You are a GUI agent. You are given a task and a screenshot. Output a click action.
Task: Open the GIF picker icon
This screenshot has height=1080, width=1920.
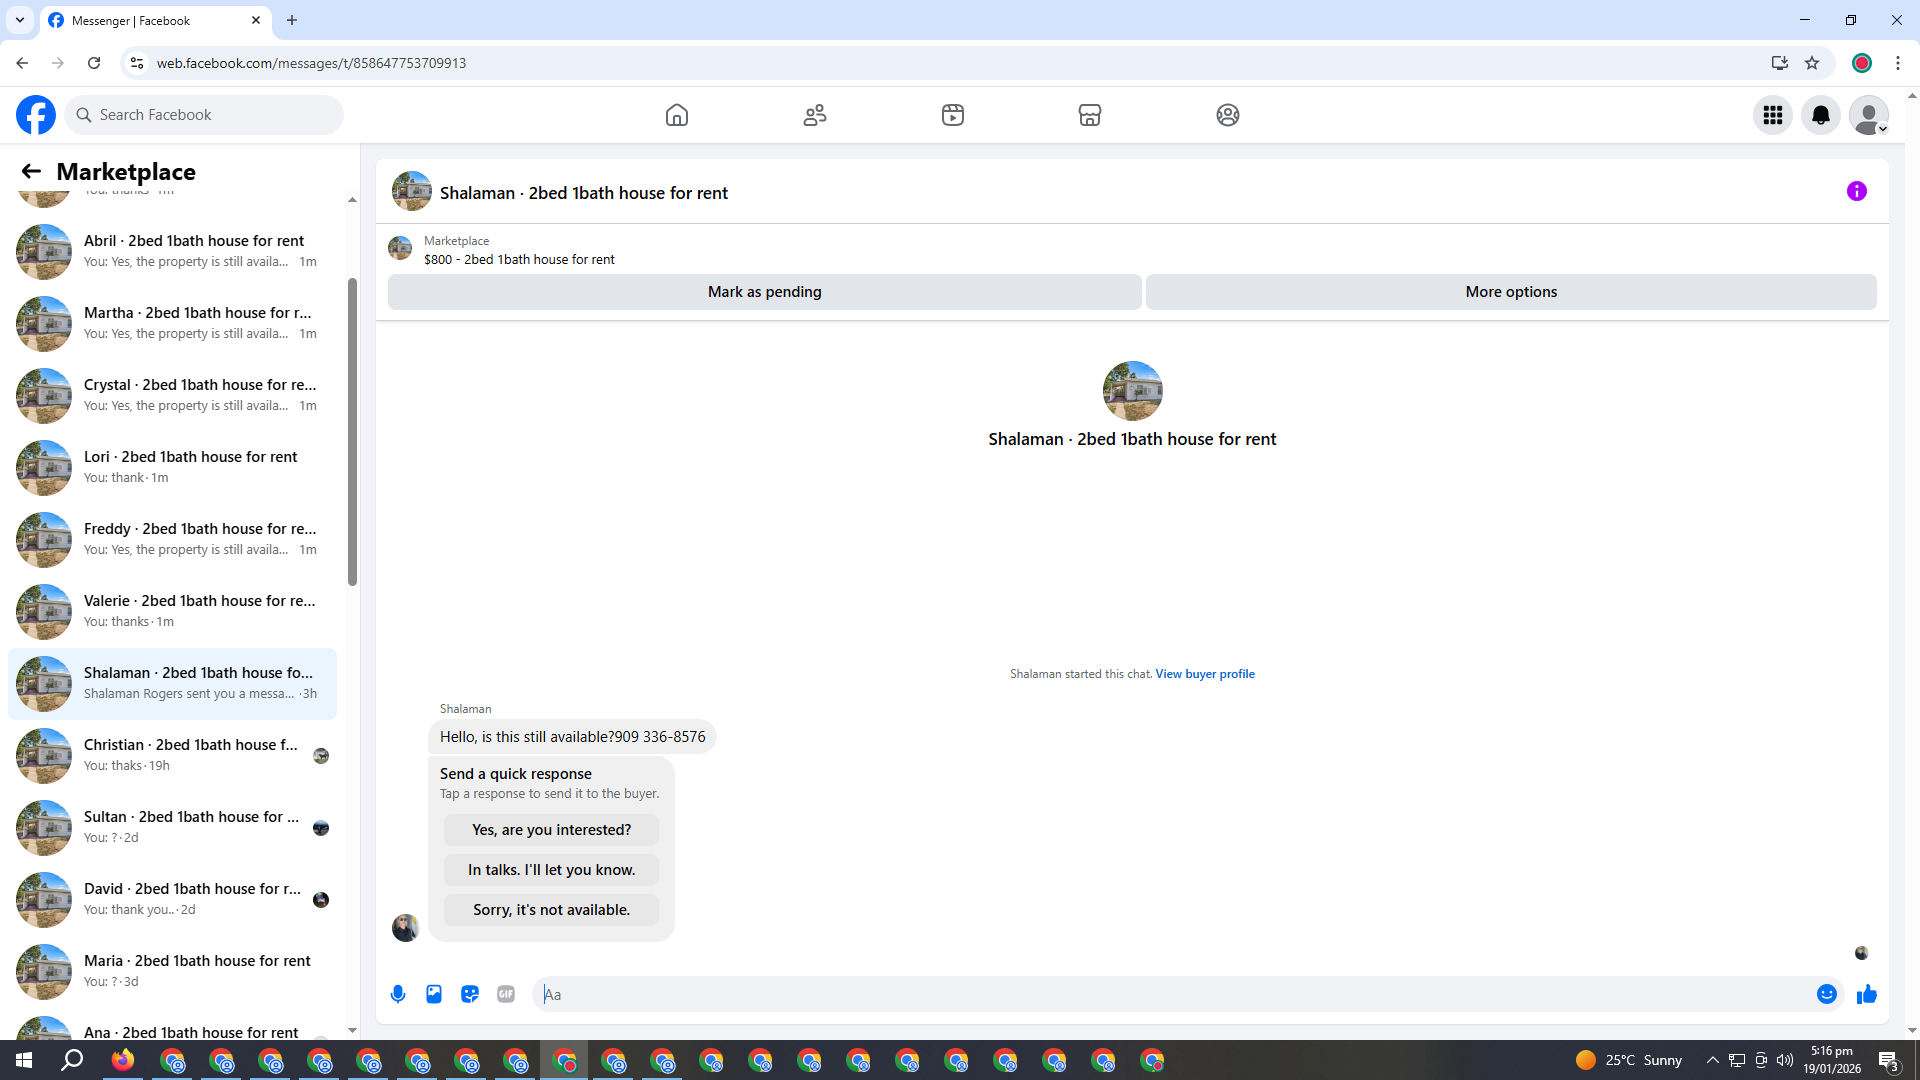pyautogui.click(x=506, y=994)
